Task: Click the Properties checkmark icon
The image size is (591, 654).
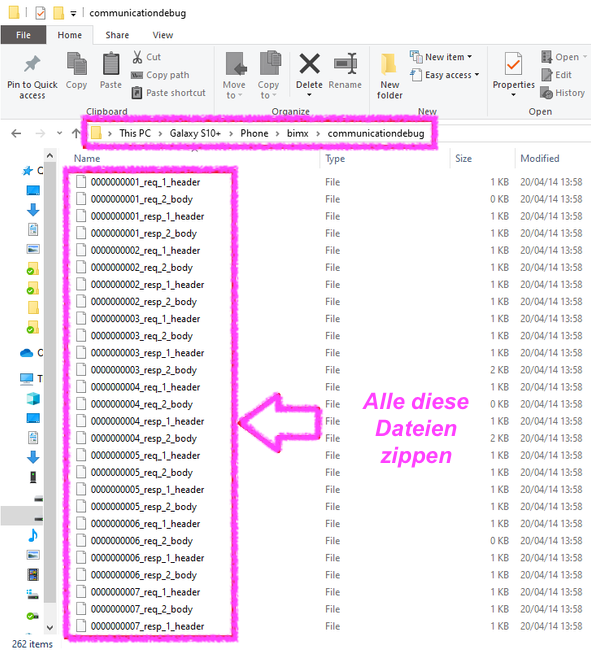Action: 513,65
